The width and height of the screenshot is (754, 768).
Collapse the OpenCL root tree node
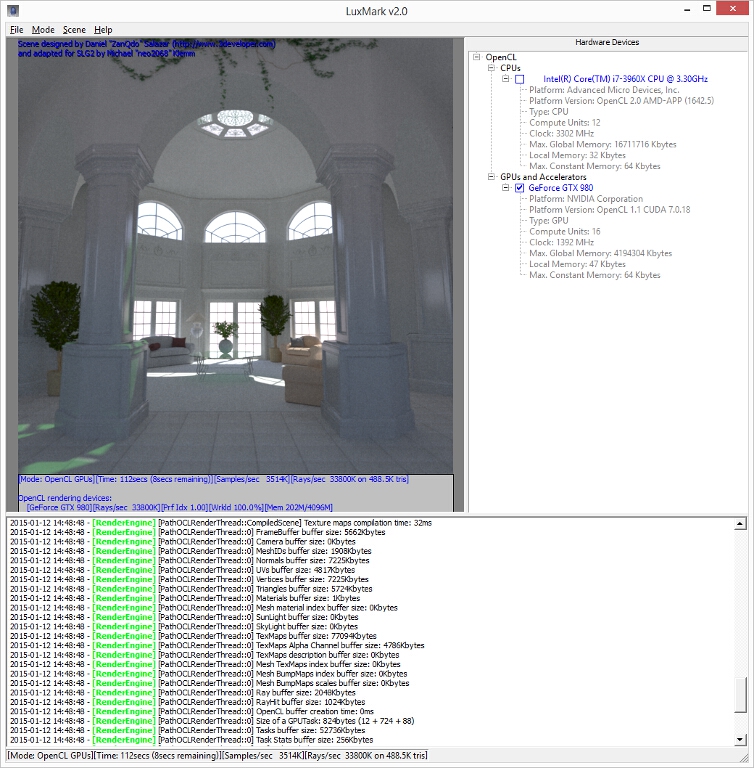click(x=478, y=57)
